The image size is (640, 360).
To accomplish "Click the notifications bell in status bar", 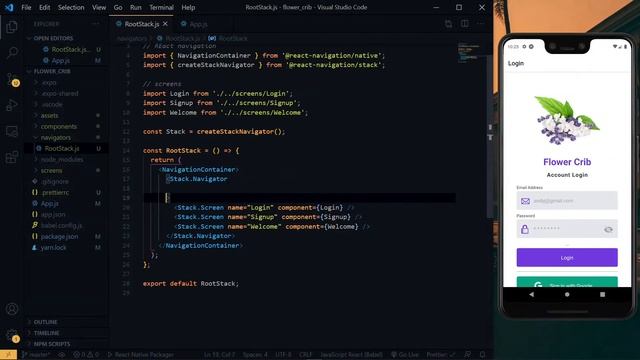I will click(482, 355).
